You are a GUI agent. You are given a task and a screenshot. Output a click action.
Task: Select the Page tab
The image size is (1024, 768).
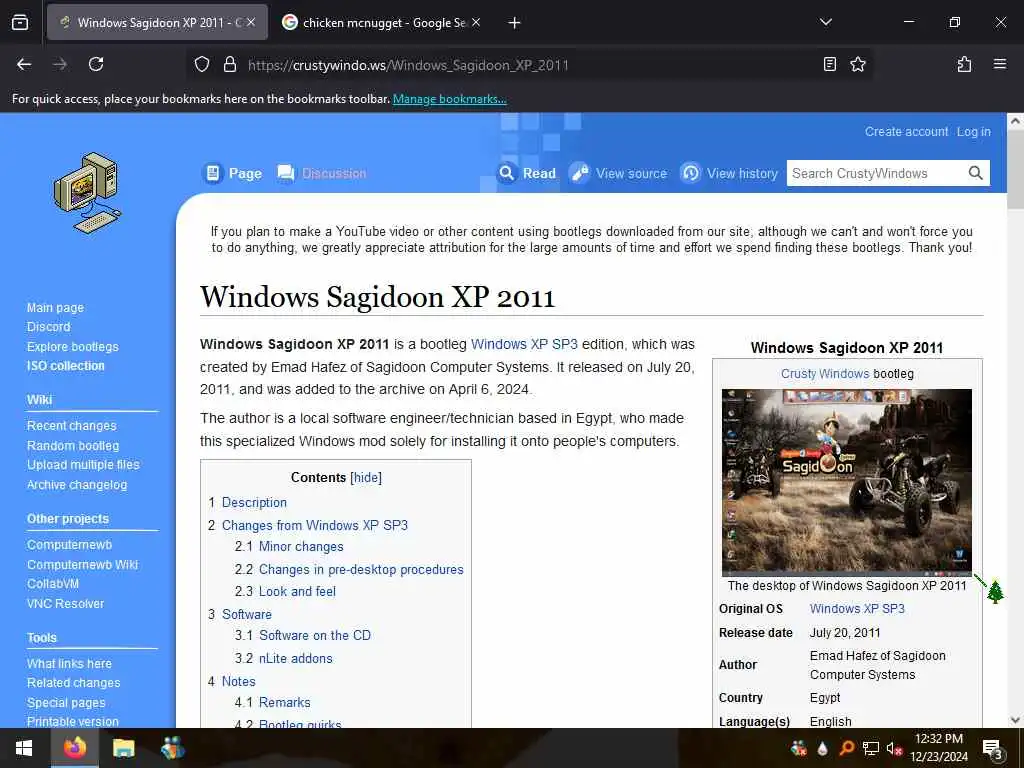232,173
